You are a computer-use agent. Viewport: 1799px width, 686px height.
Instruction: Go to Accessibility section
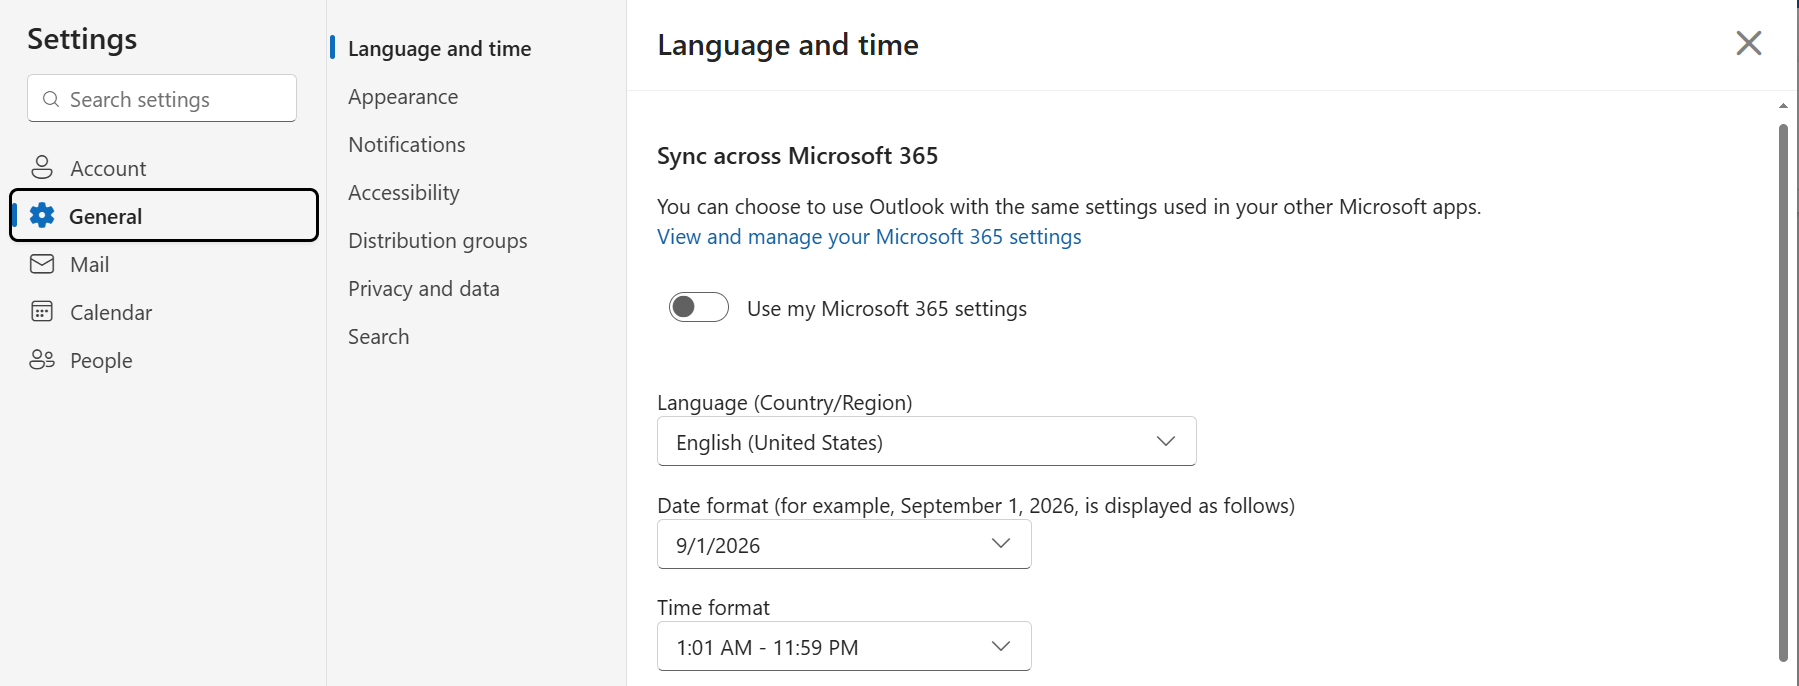click(404, 192)
